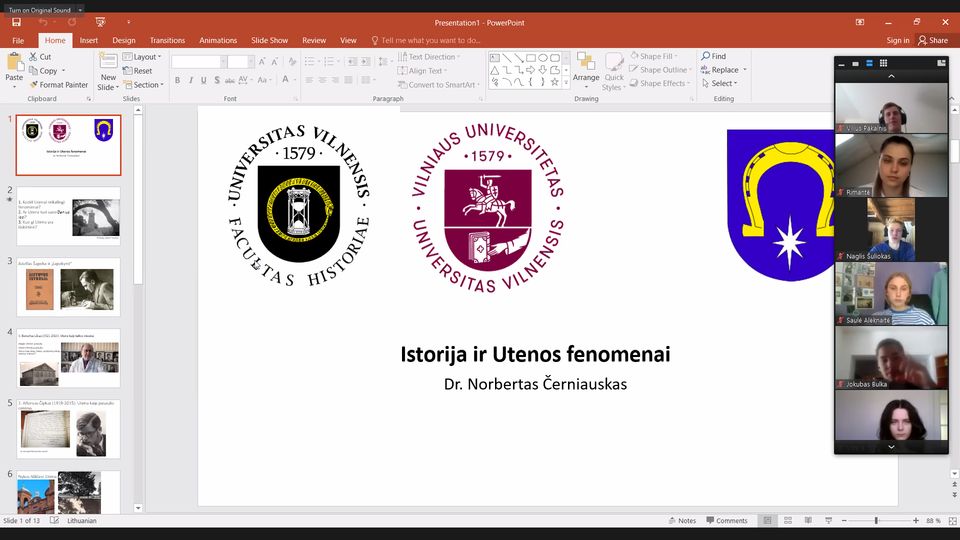Align text to center
This screenshot has height=540, width=960.
pyautogui.click(x=322, y=80)
